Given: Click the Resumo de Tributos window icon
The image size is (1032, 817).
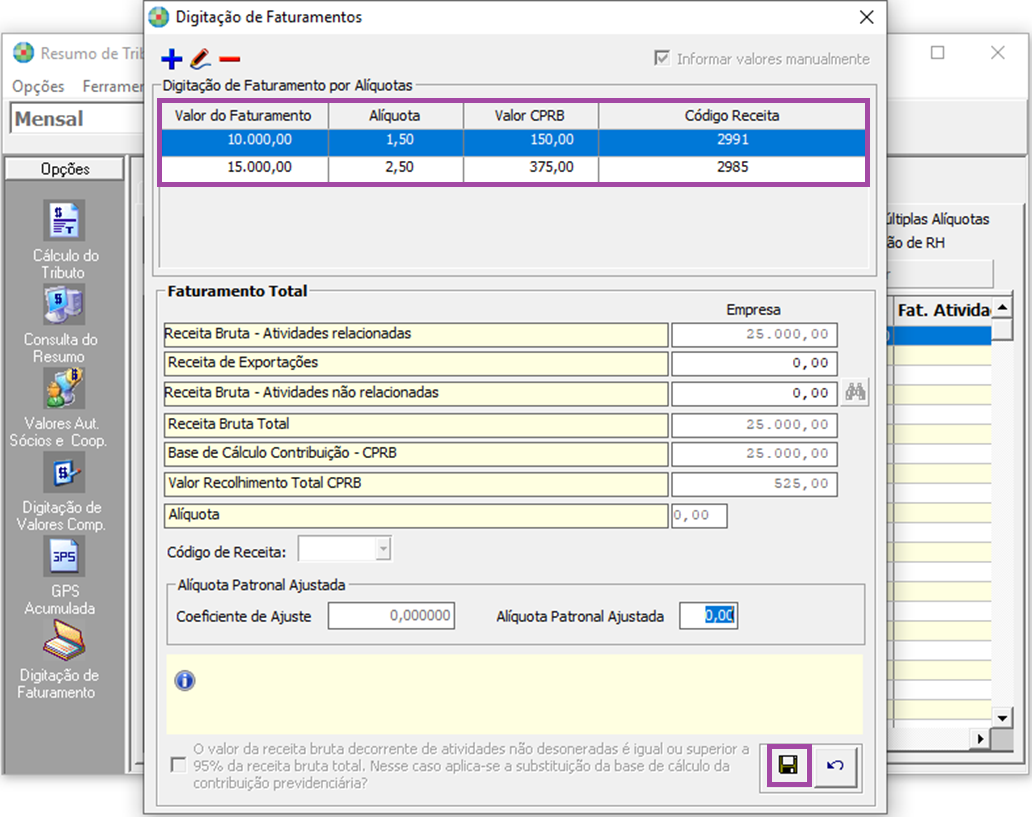Looking at the screenshot, I should [24, 53].
